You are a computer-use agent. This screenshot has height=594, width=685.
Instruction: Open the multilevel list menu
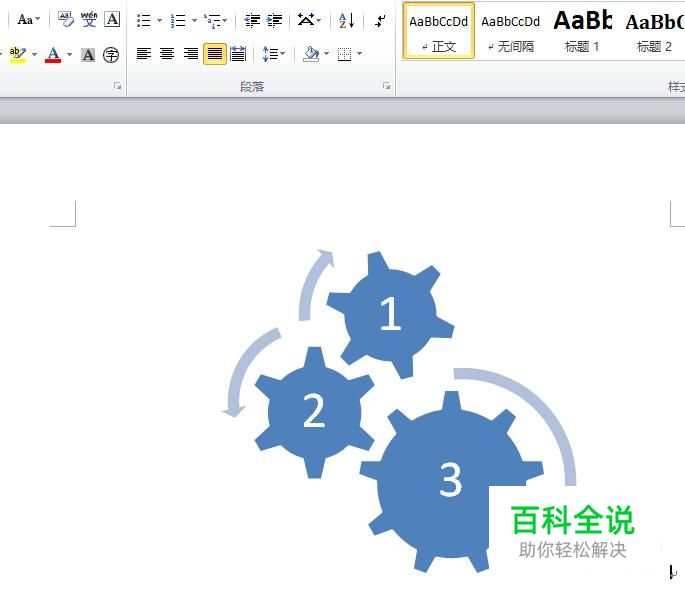pos(215,20)
